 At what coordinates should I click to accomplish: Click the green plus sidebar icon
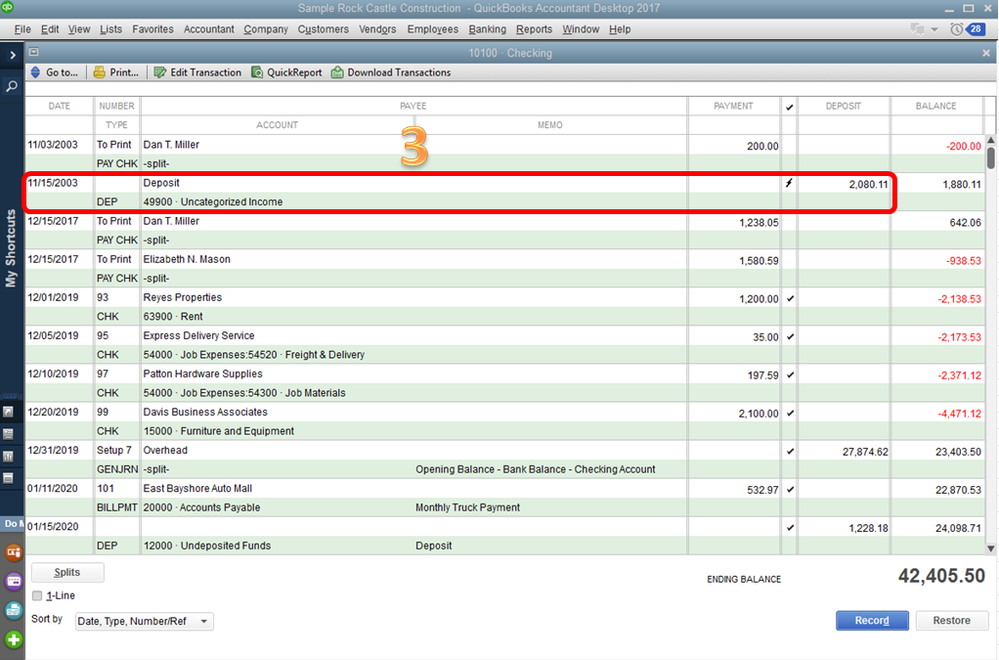point(13,640)
